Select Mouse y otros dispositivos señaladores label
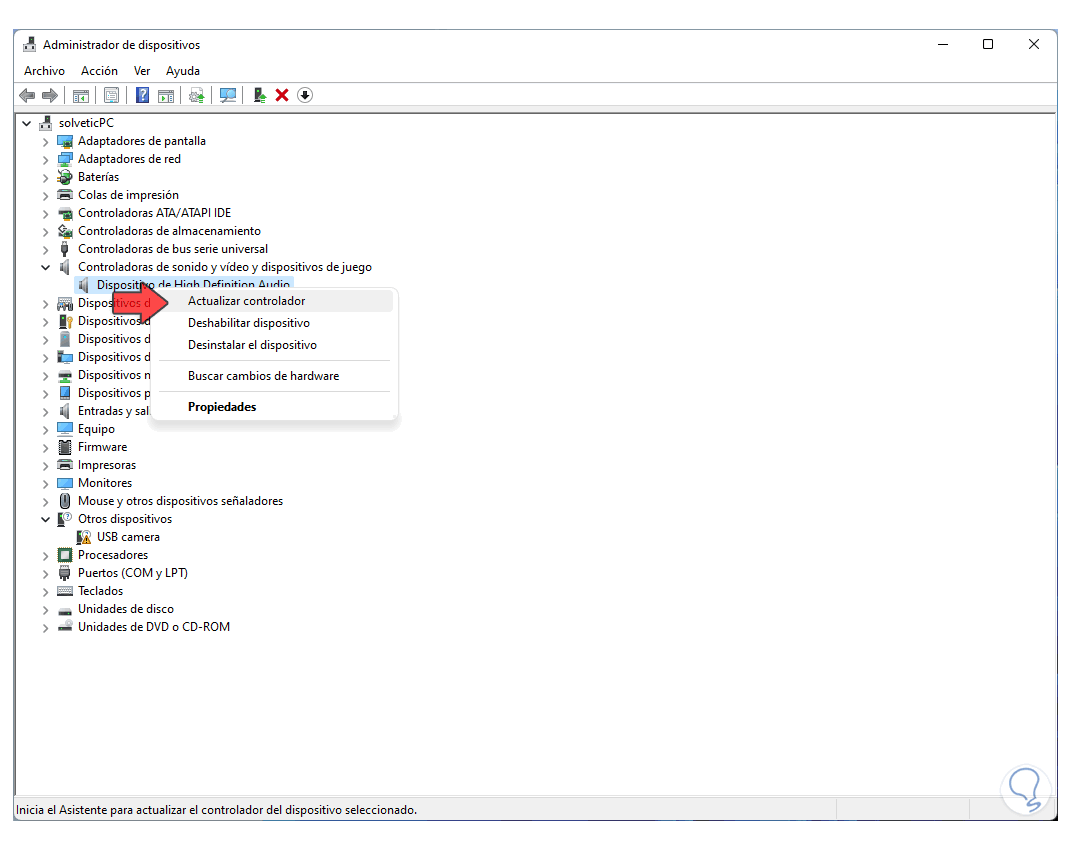This screenshot has height=850, width=1071. click(x=180, y=501)
